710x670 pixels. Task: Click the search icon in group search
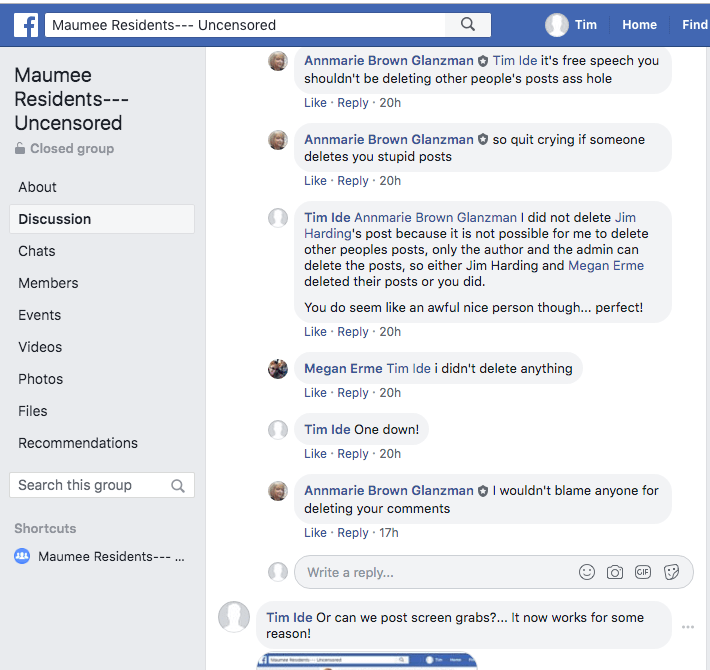point(178,486)
